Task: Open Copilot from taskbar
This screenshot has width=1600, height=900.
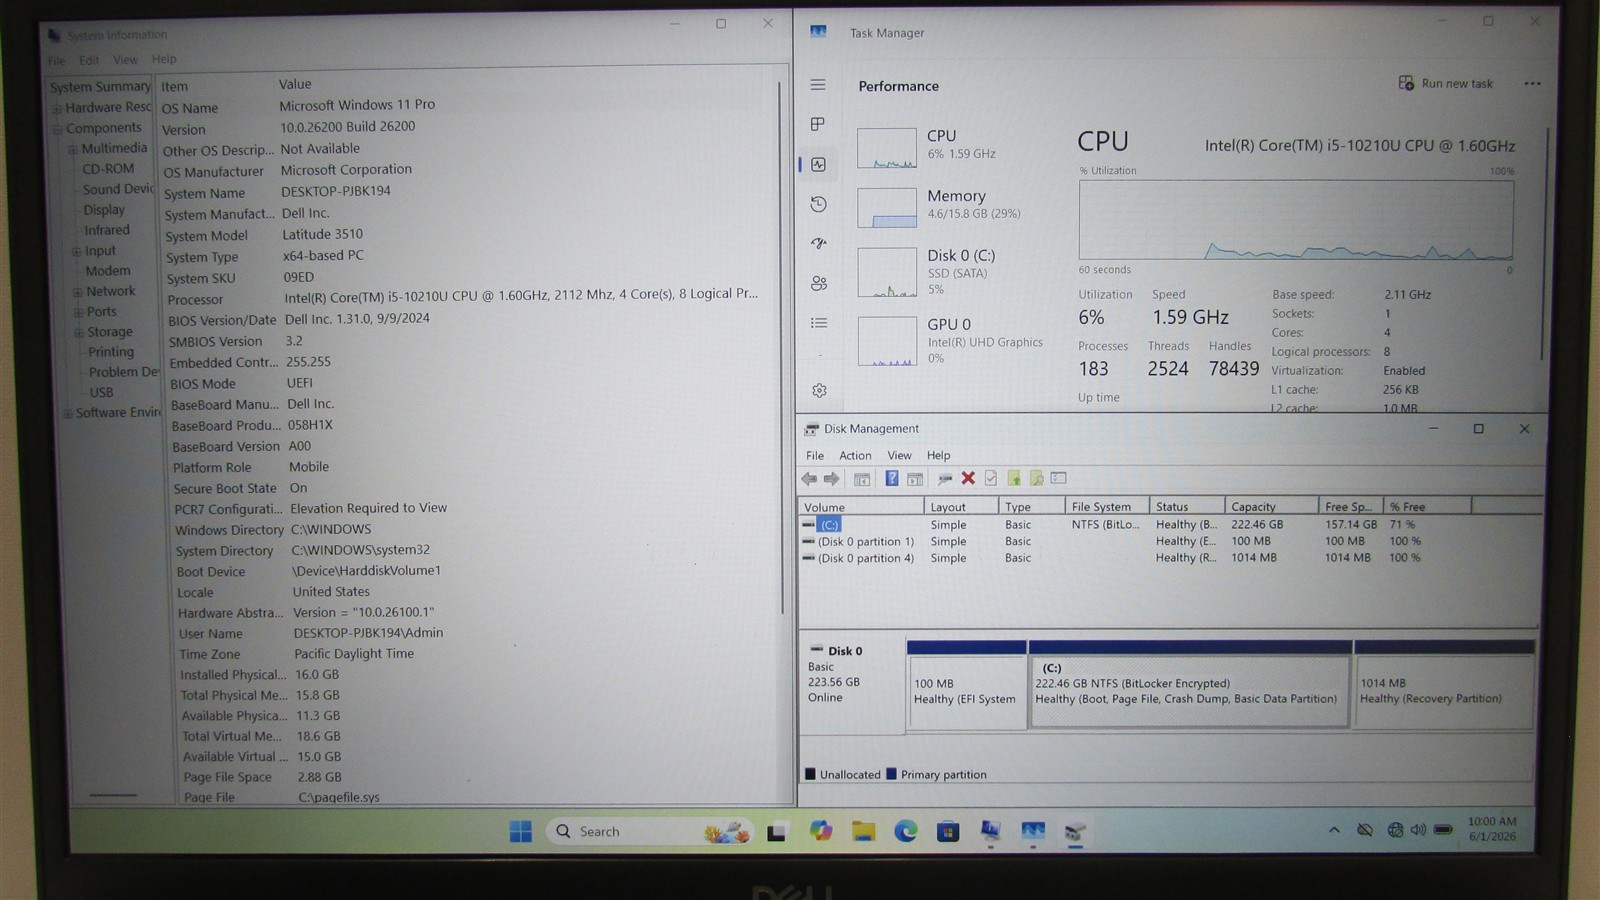Action: 821,831
